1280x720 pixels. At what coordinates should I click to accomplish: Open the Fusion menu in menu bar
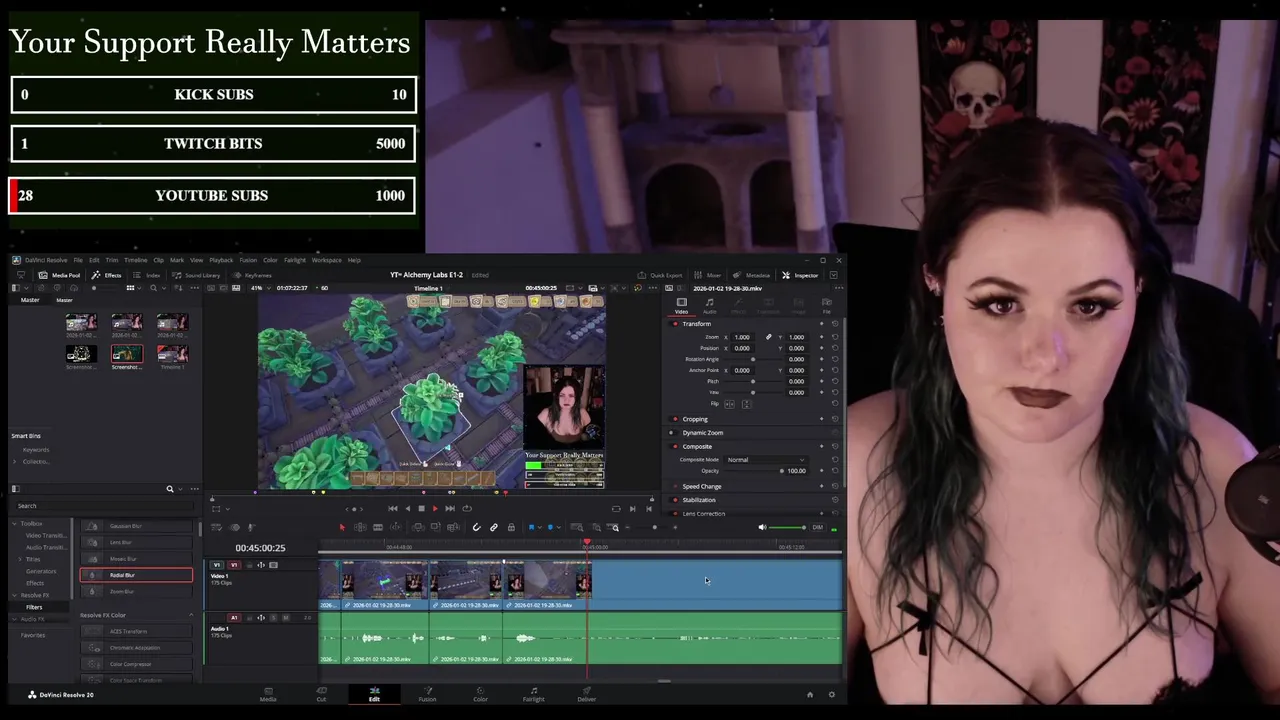coord(248,260)
